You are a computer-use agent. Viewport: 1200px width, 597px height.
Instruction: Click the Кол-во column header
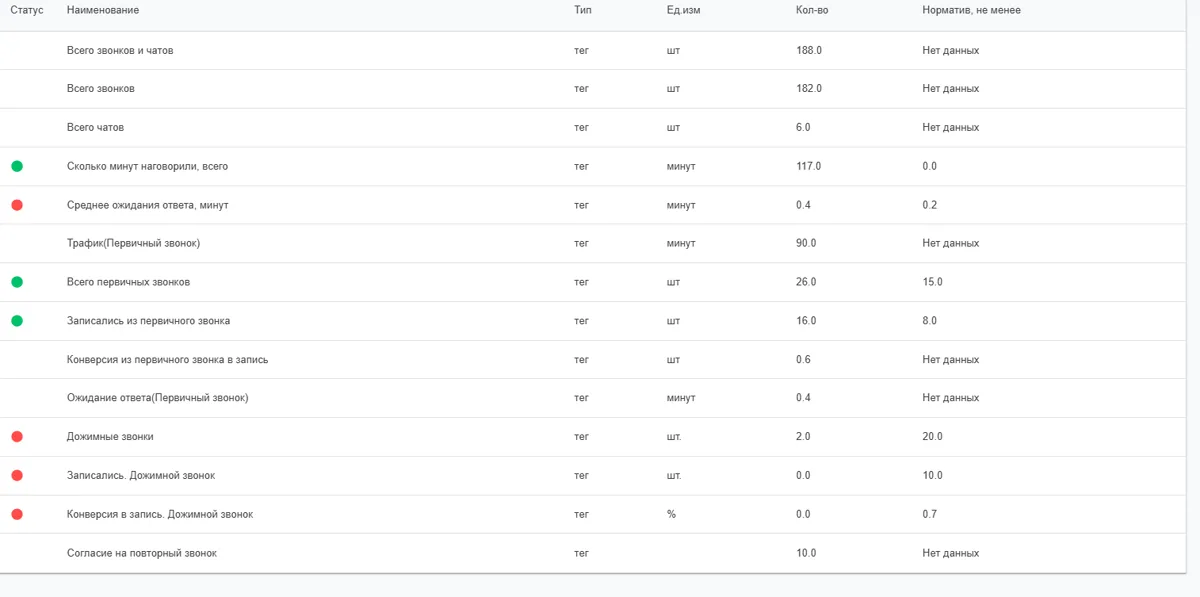tap(812, 10)
